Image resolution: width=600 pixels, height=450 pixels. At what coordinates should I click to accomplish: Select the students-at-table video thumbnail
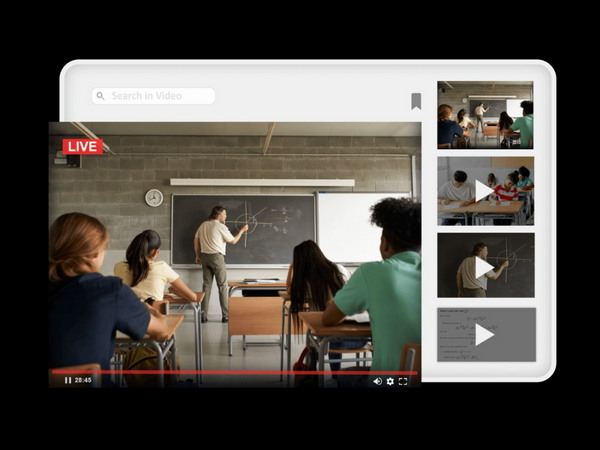[485, 190]
